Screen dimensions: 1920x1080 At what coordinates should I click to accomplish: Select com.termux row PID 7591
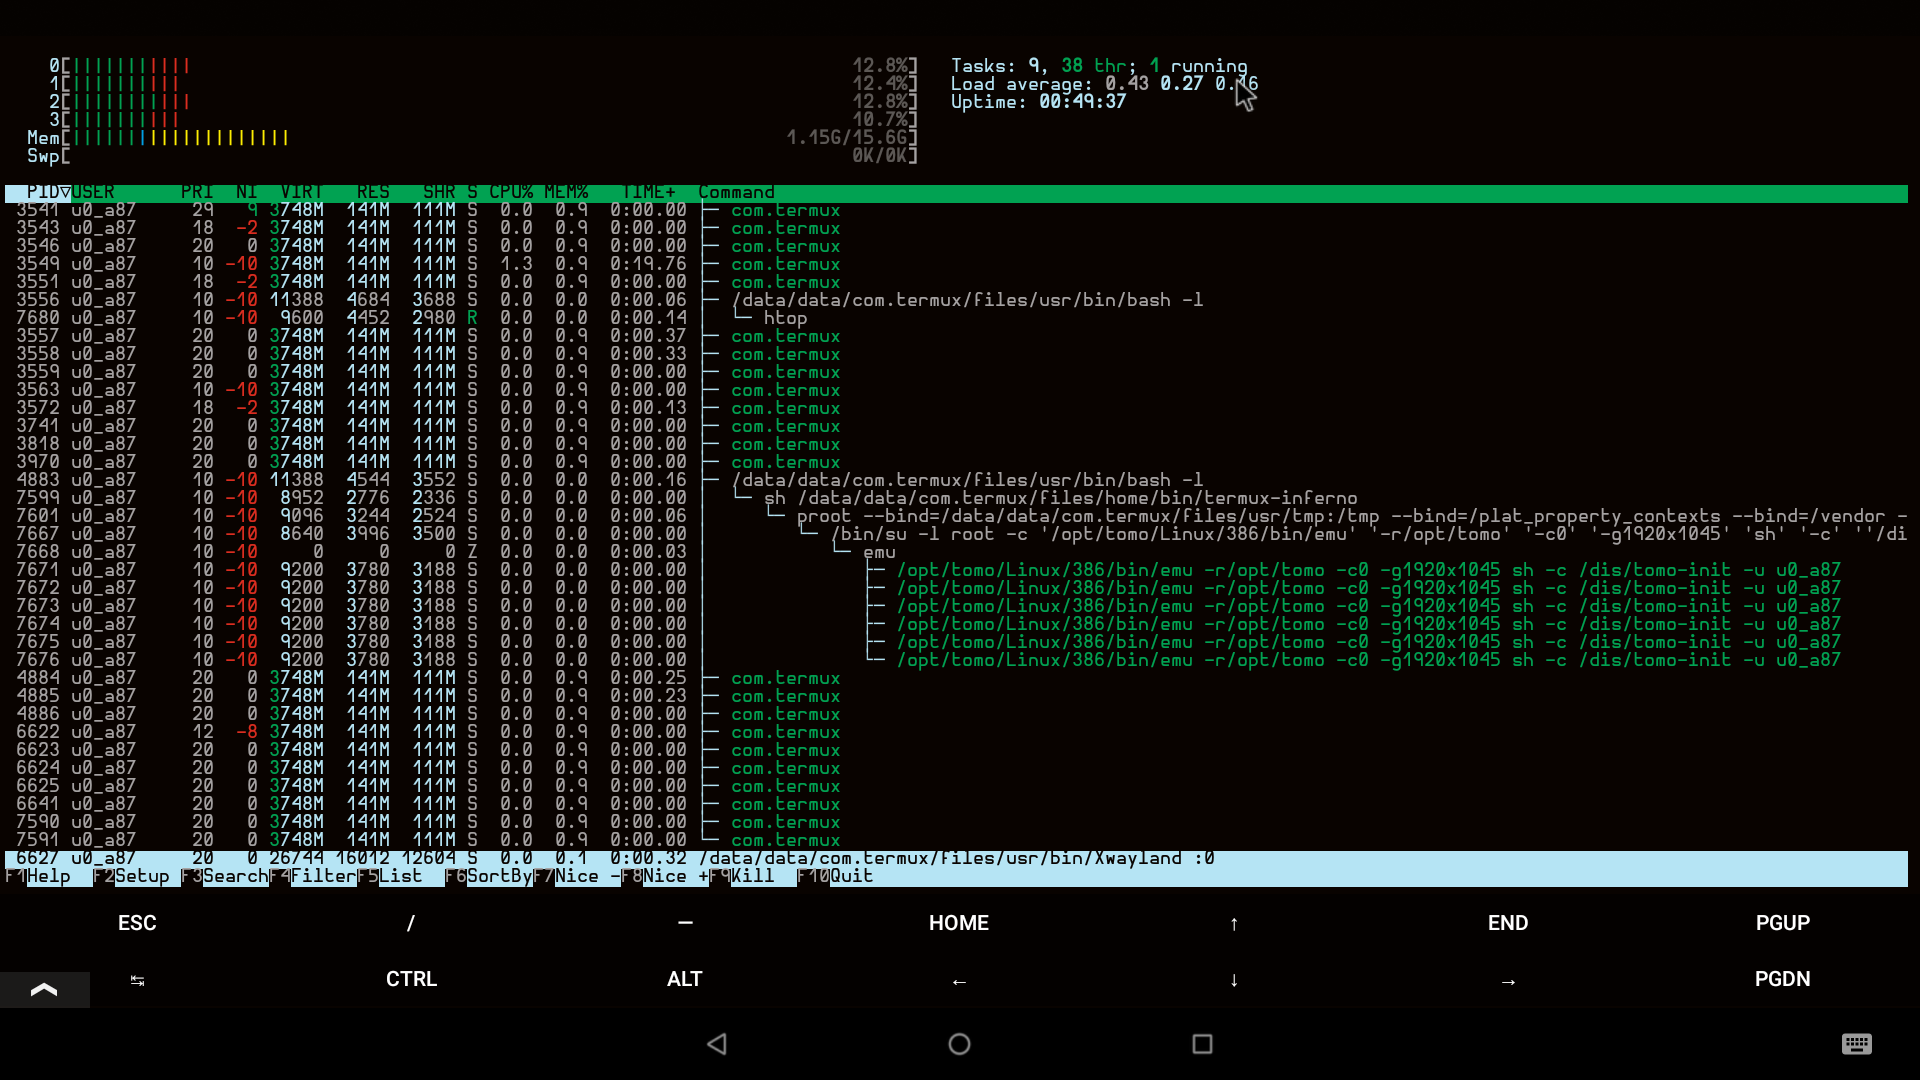[x=956, y=840]
